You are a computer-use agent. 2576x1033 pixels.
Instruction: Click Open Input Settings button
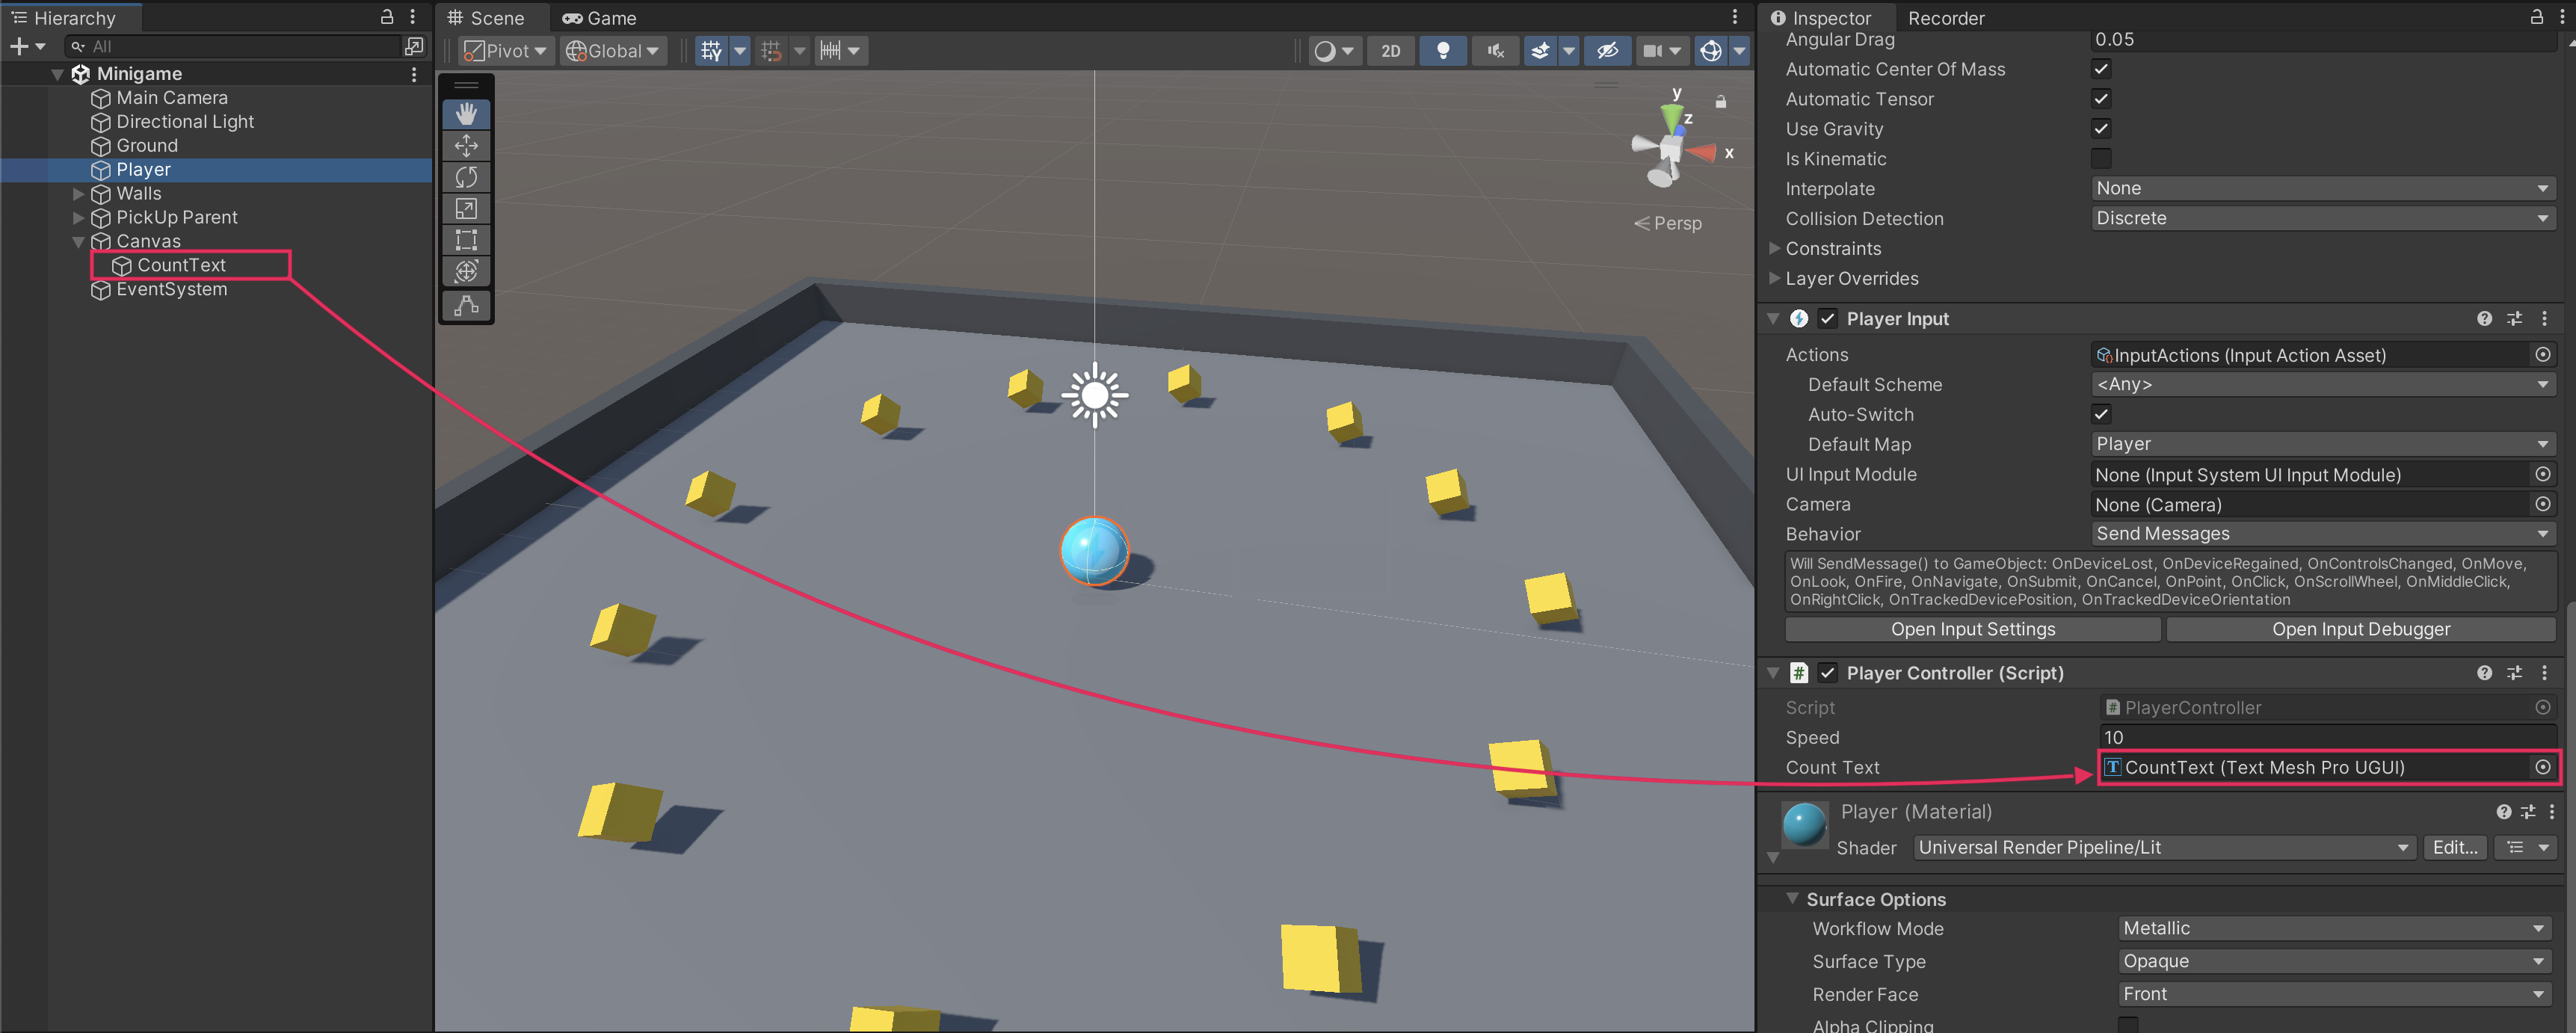click(x=1972, y=629)
